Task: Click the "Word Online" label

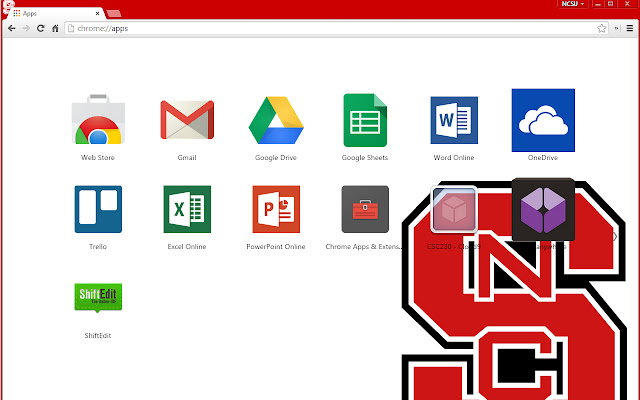Action: tap(454, 158)
